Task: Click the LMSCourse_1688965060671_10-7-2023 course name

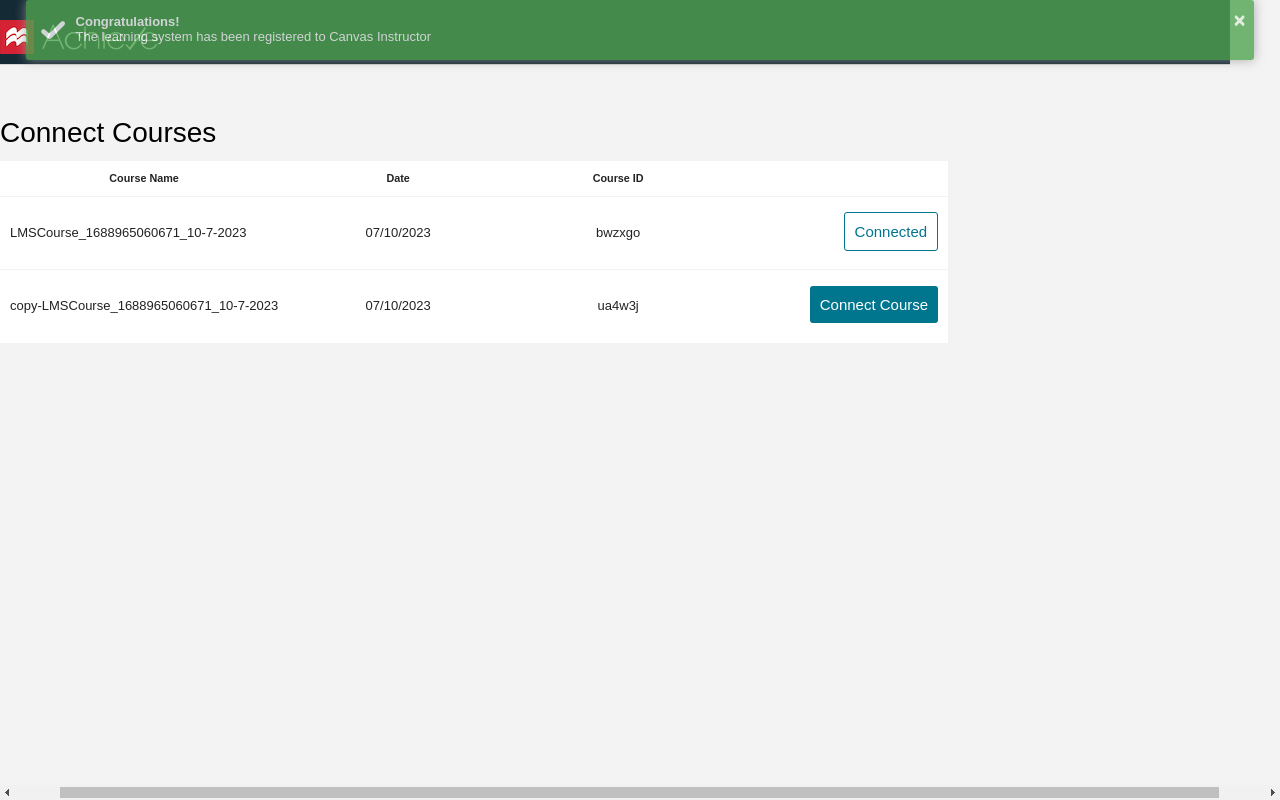Action: [x=128, y=233]
